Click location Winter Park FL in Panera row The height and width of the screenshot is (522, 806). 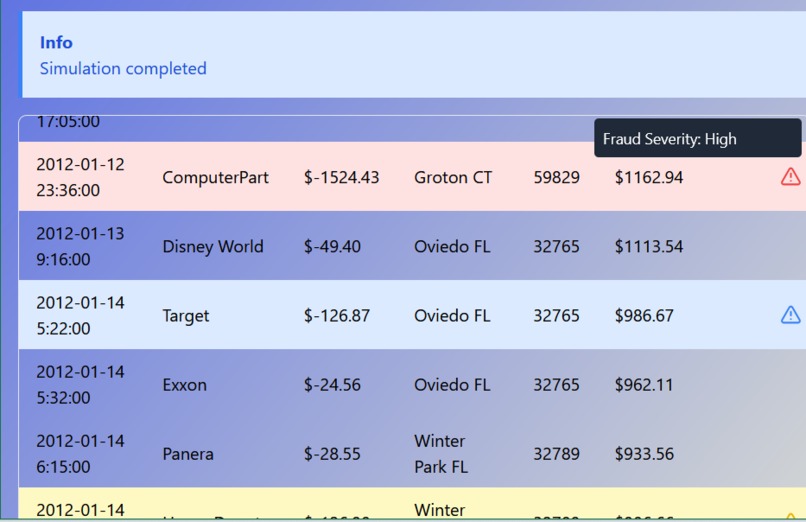point(441,454)
